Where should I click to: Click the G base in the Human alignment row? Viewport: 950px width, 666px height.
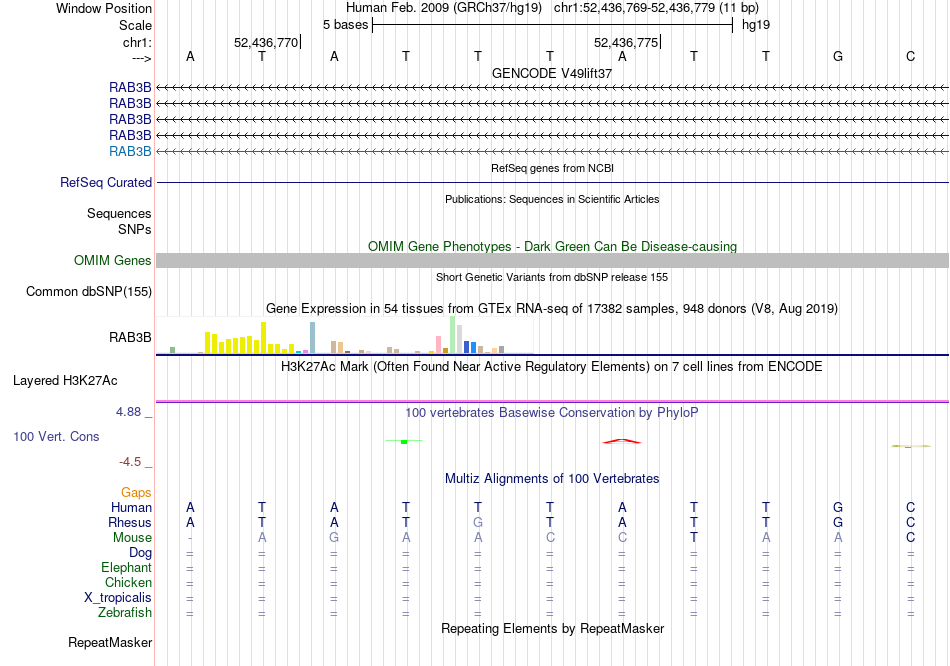point(838,508)
